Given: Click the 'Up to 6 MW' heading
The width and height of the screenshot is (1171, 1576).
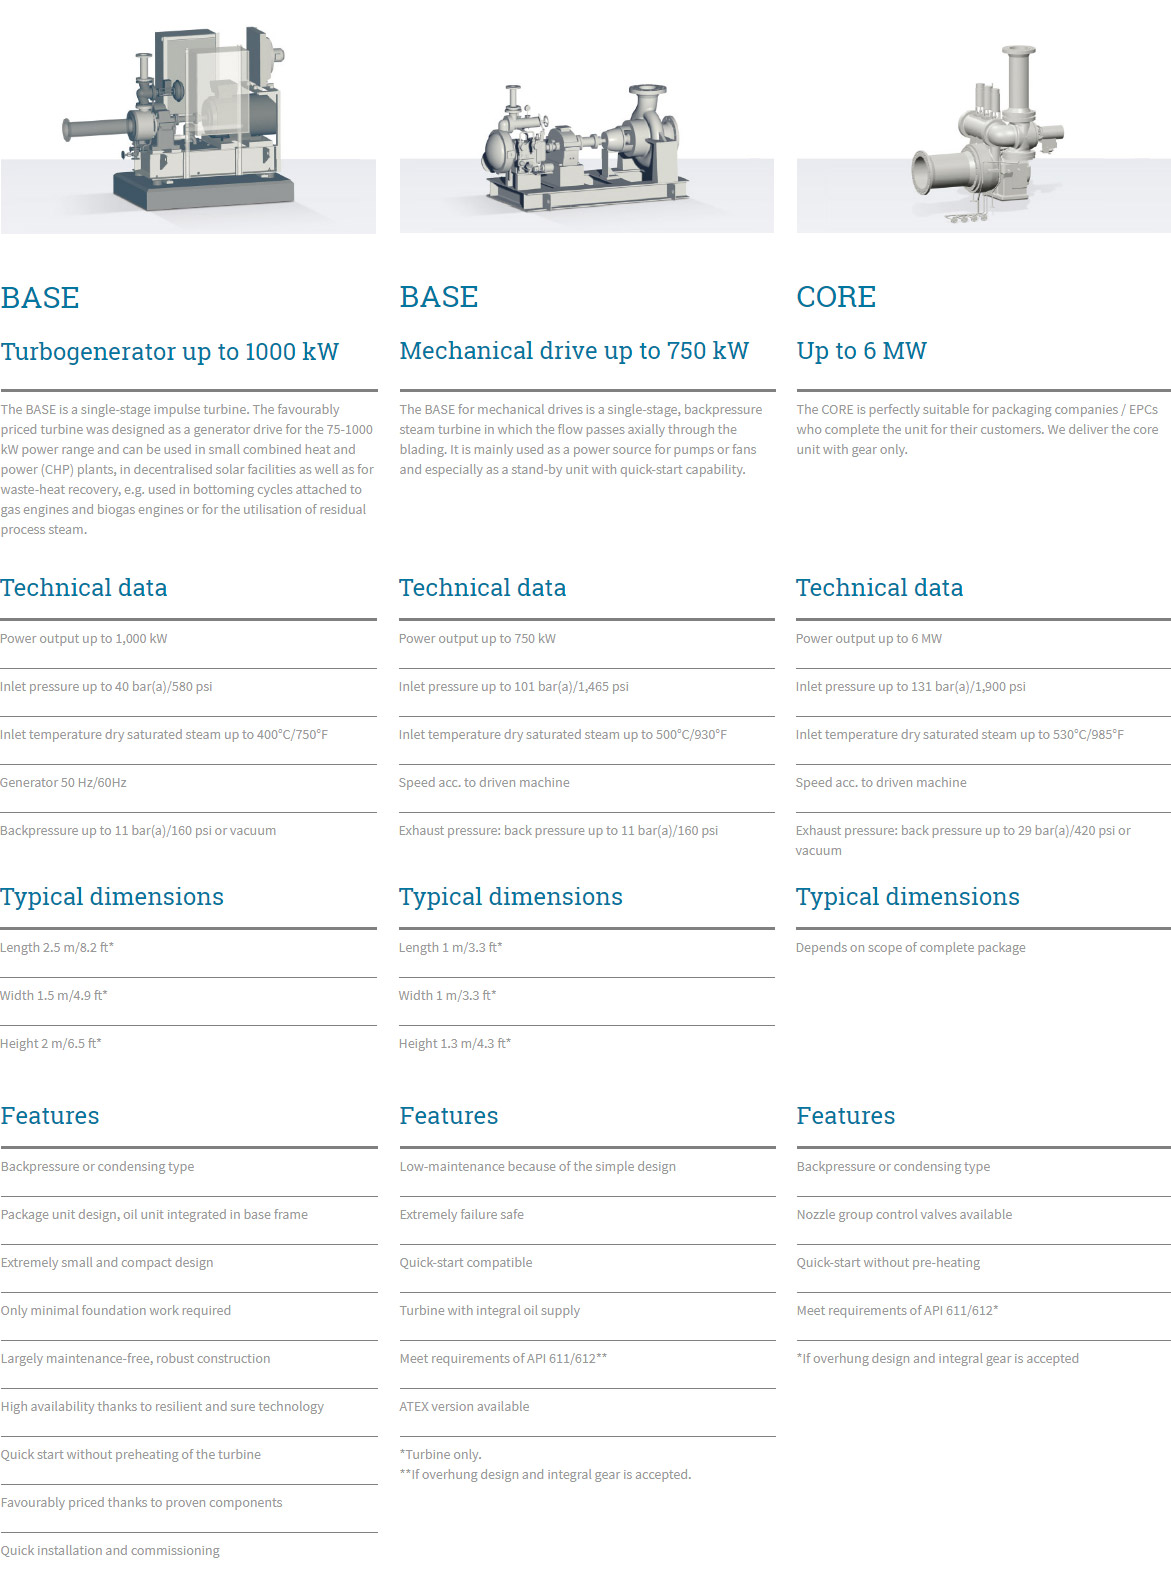Looking at the screenshot, I should 862,351.
